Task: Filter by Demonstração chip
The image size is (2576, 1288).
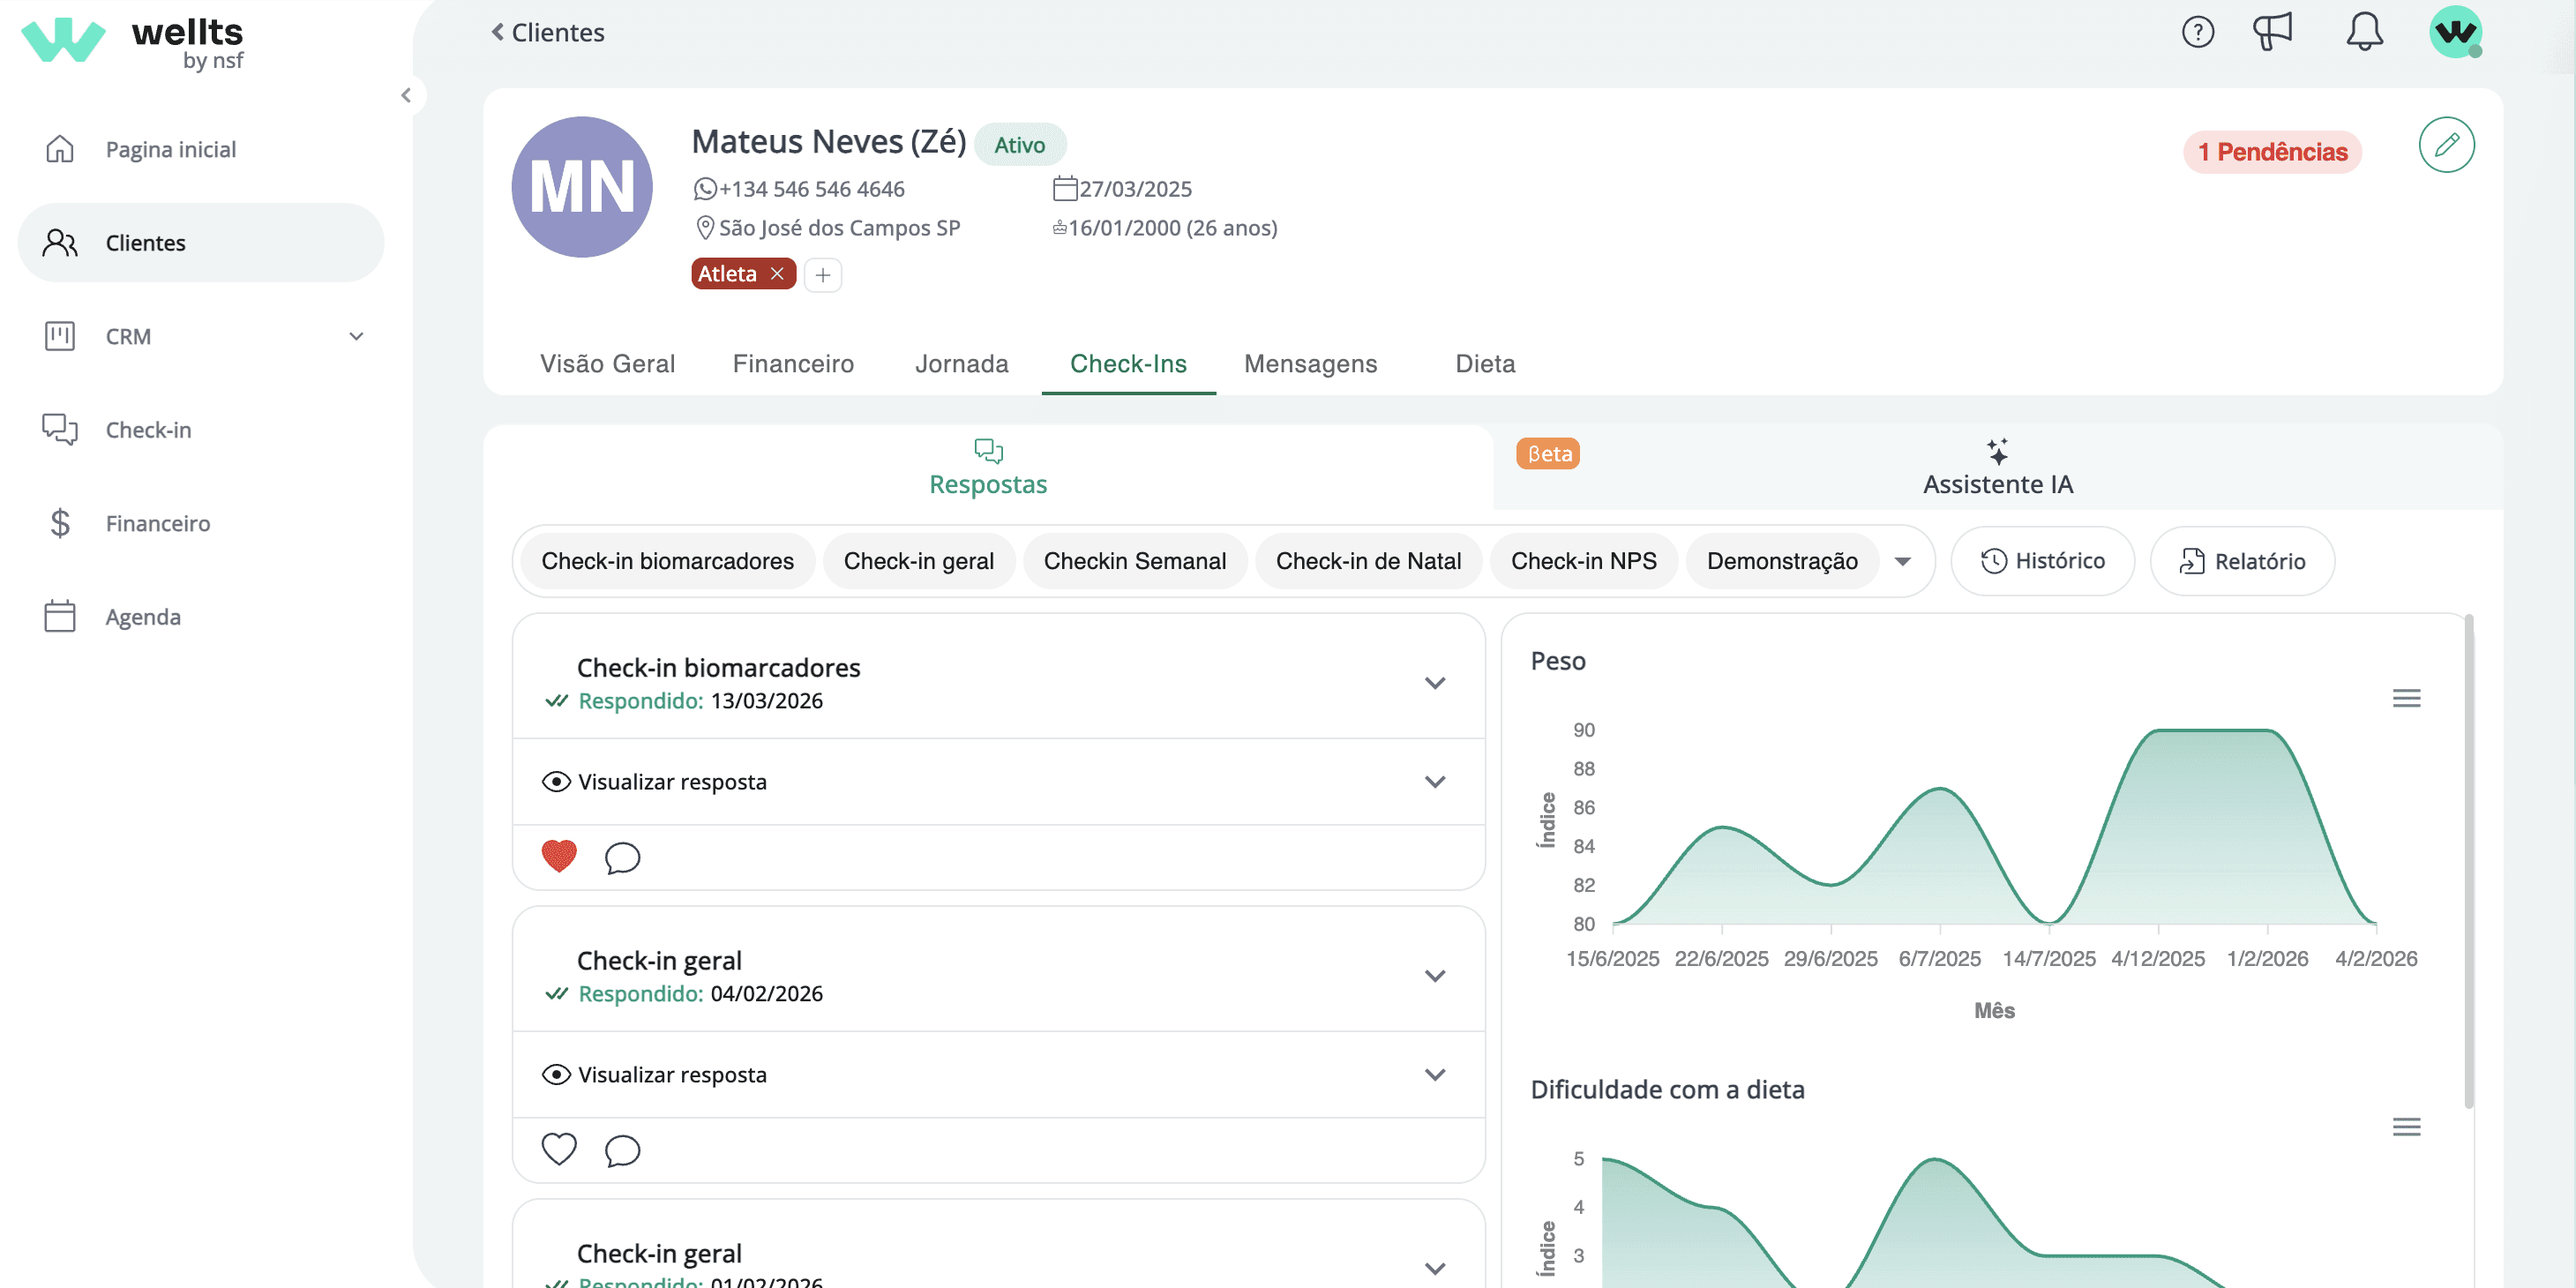Action: click(1782, 561)
